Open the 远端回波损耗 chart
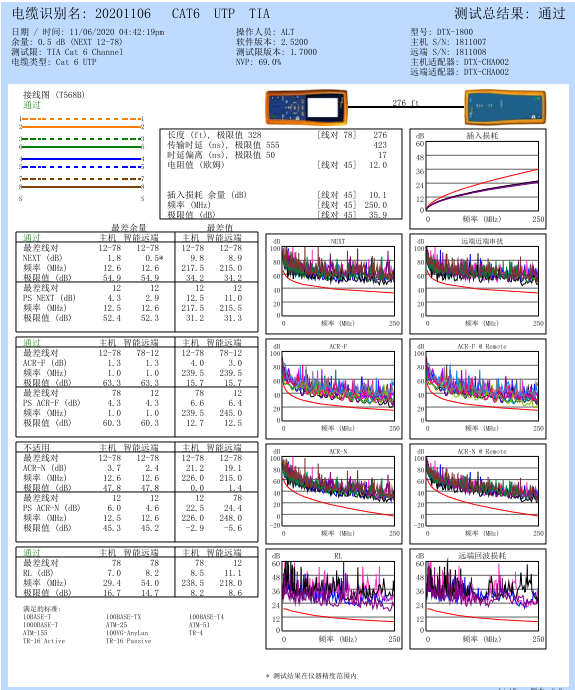This screenshot has width=575, height=690. 478,599
